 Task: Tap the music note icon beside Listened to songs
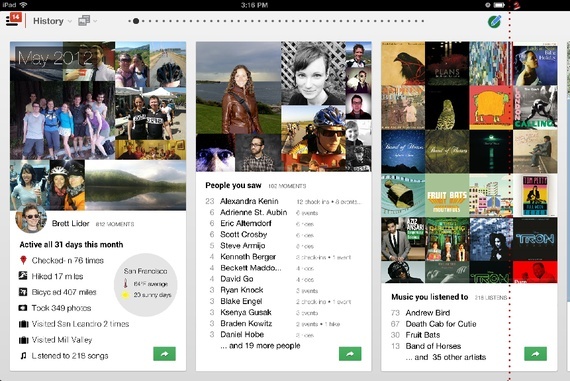(23, 356)
